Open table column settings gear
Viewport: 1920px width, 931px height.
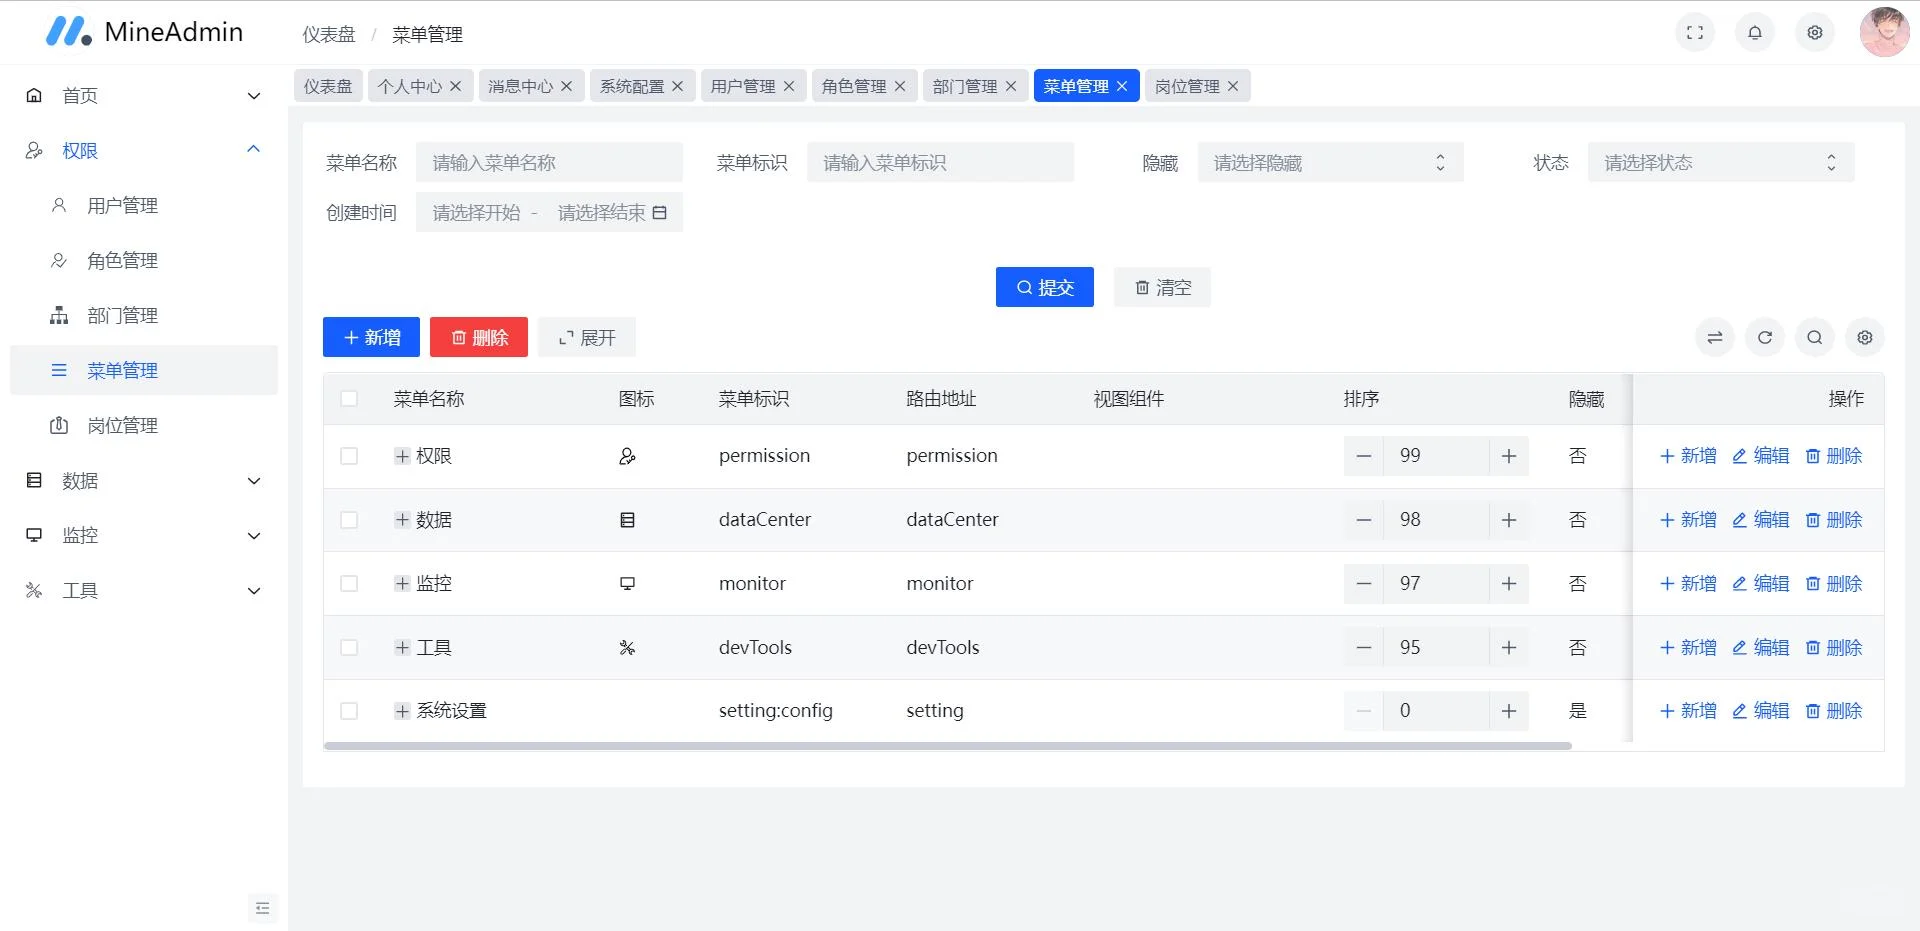(1865, 338)
